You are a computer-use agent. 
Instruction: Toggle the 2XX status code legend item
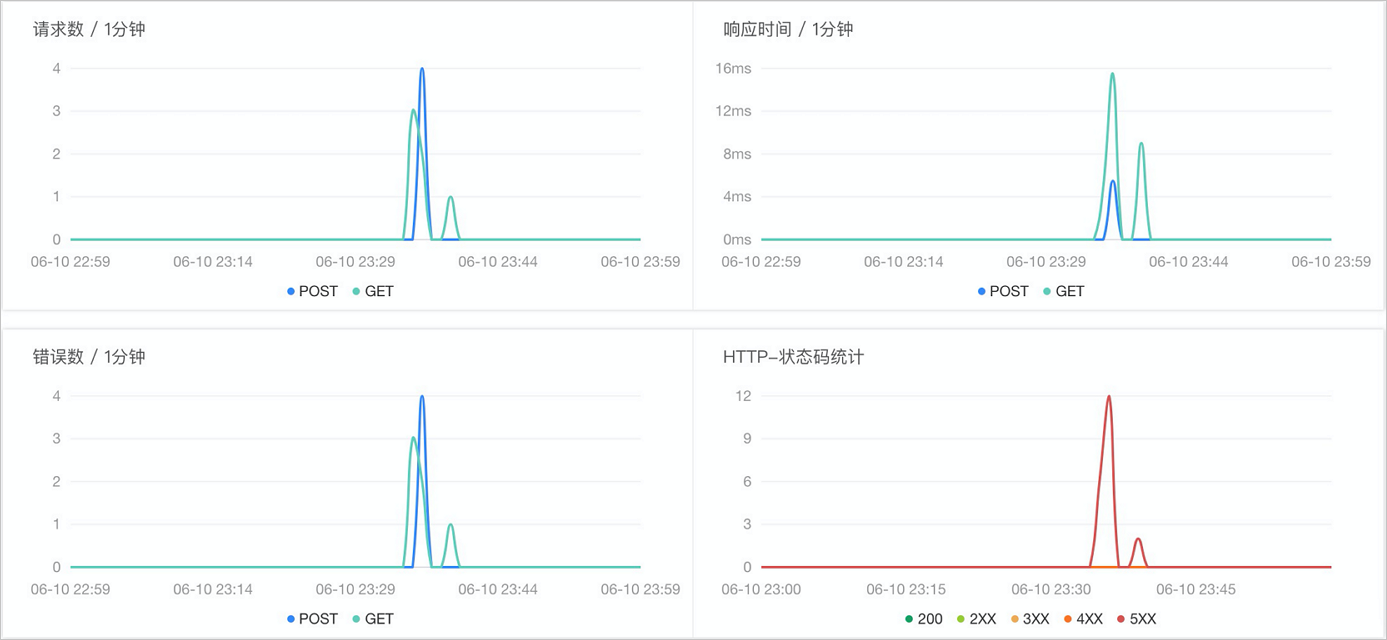(x=977, y=619)
